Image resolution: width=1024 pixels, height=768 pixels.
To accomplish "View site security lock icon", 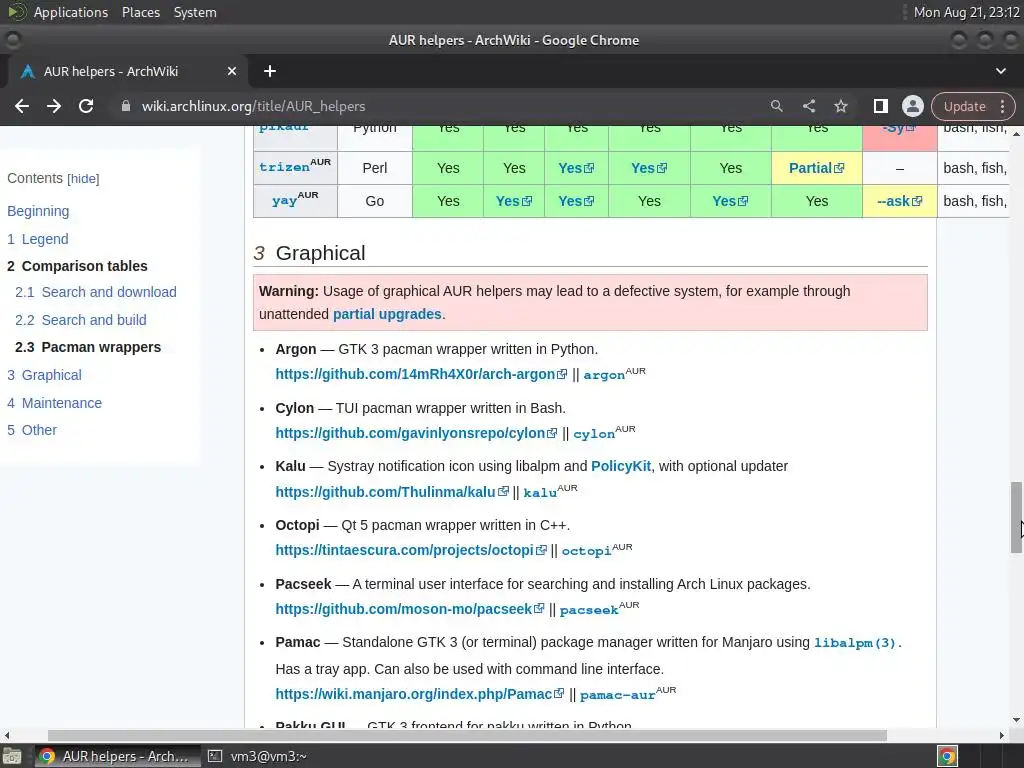I will click(x=126, y=106).
